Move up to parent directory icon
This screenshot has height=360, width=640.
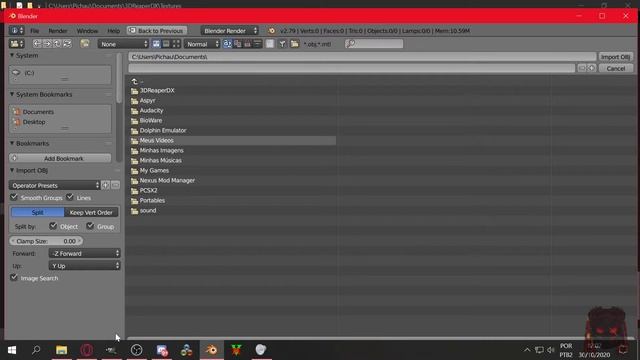(x=57, y=44)
